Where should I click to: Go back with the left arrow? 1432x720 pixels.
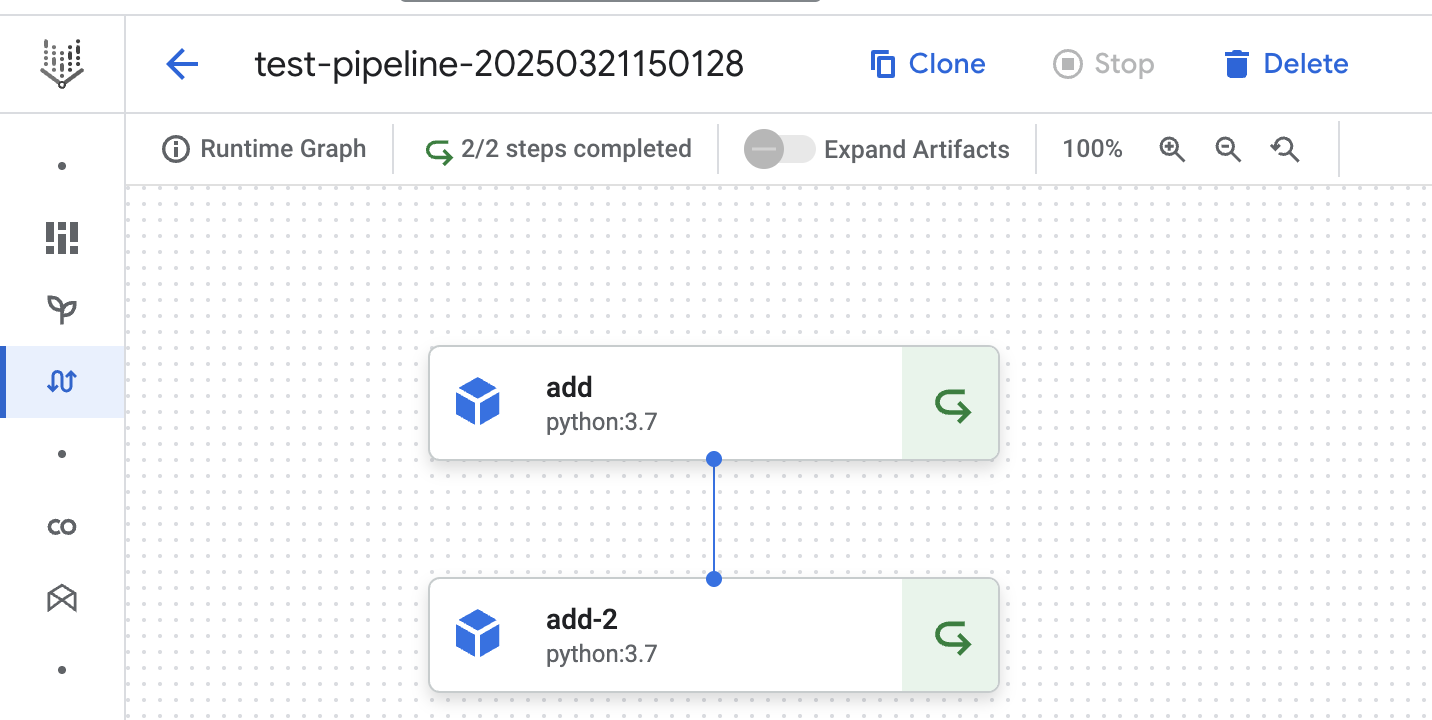(182, 65)
